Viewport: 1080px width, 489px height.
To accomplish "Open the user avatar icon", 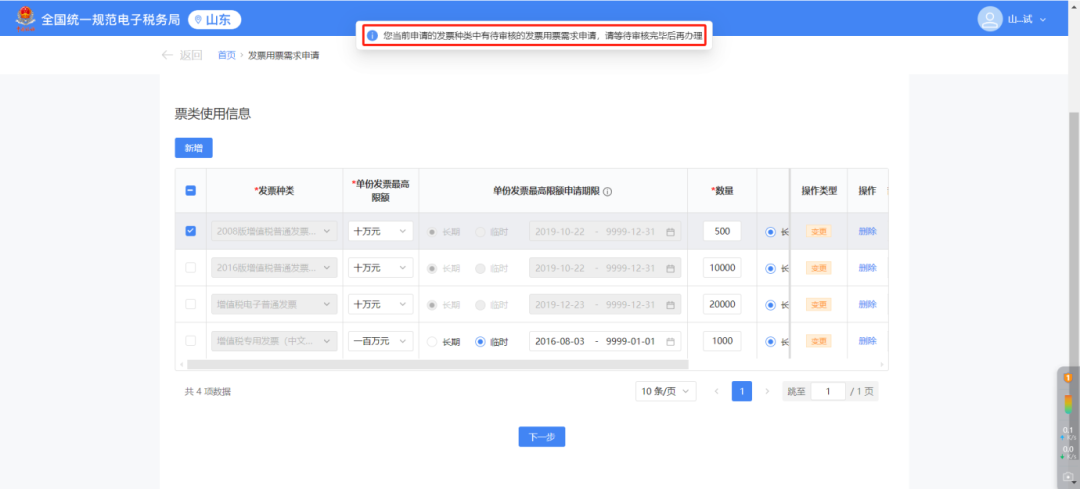I will 989,19.
